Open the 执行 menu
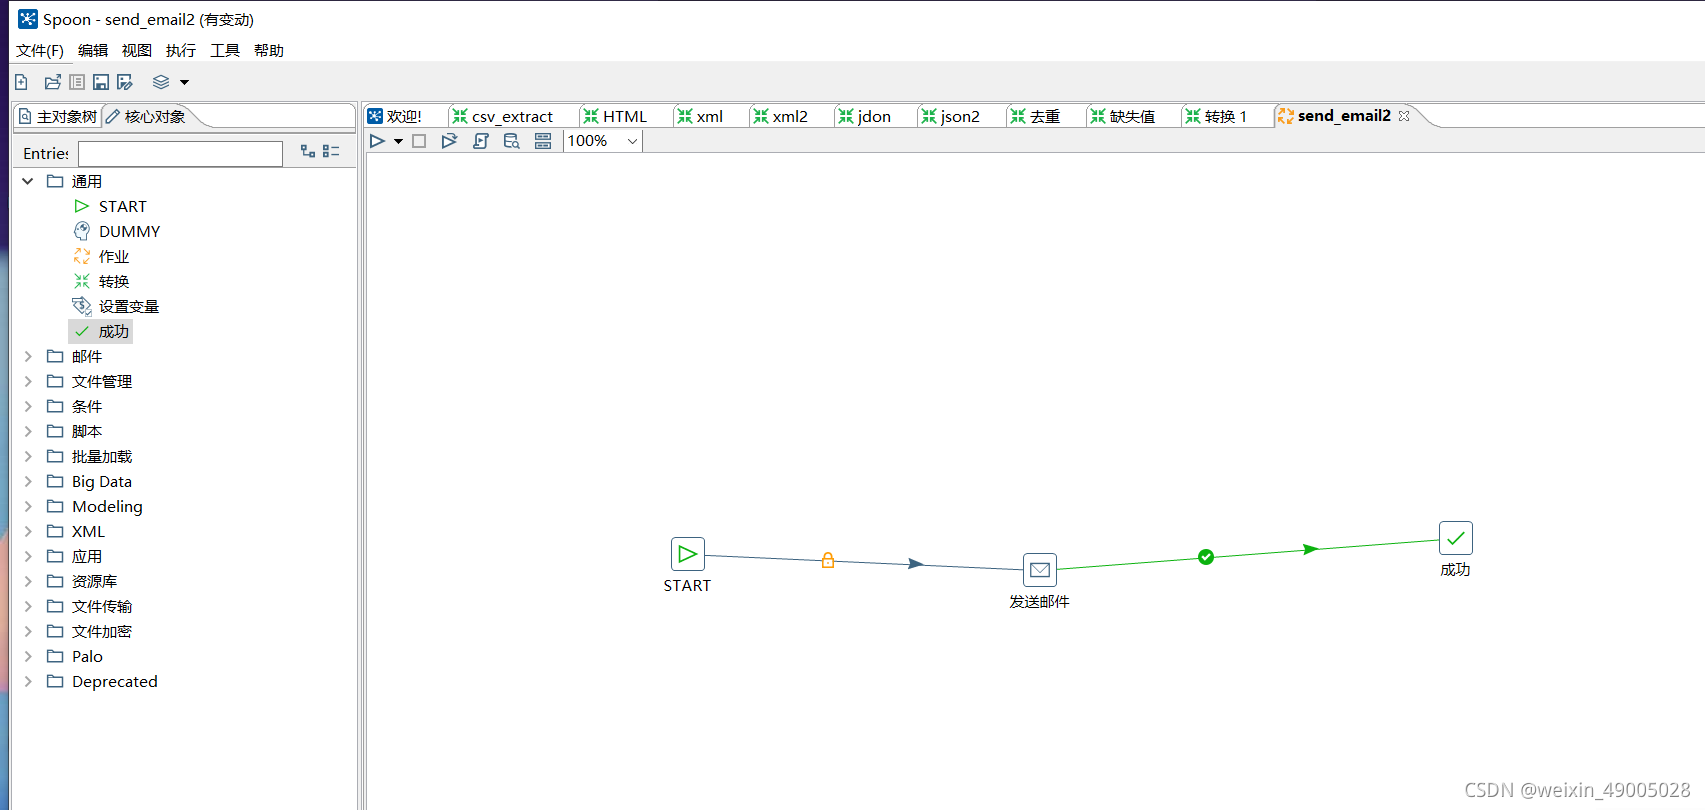This screenshot has width=1705, height=810. [x=181, y=50]
